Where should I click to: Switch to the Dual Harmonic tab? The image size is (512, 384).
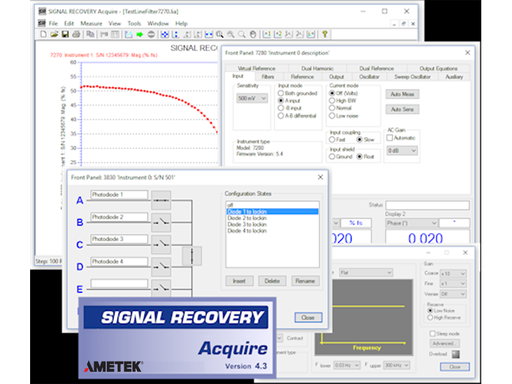pyautogui.click(x=317, y=68)
